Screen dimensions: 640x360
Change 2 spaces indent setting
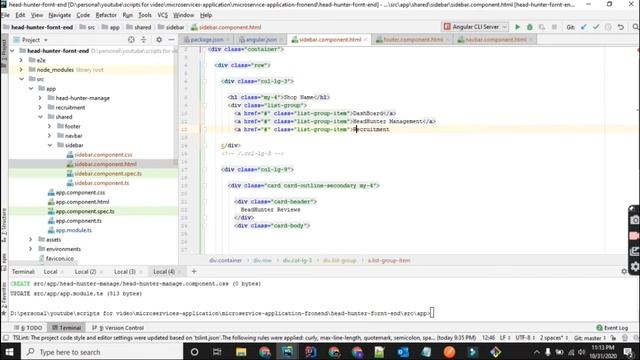(x=554, y=338)
